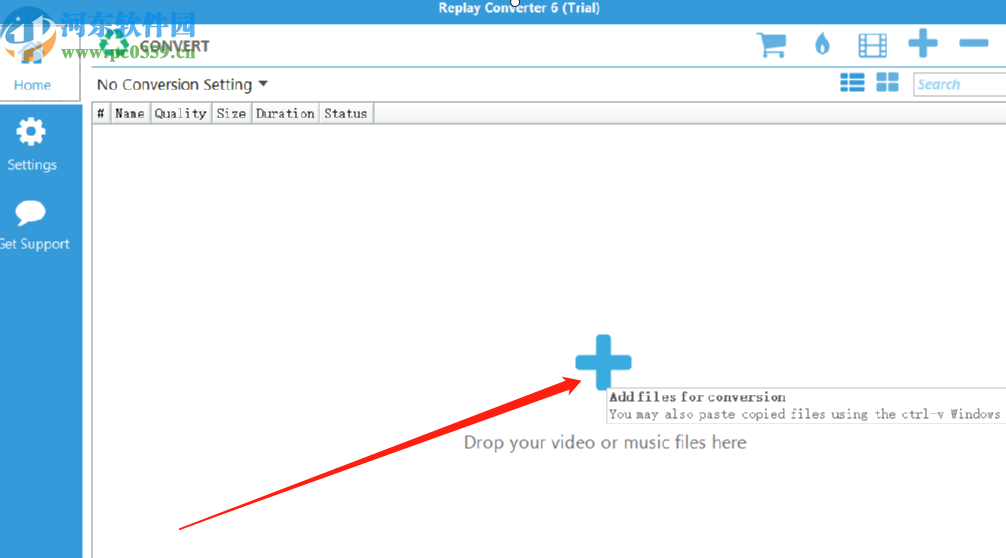Switch to list view layout
The image size is (1006, 558).
pyautogui.click(x=852, y=83)
